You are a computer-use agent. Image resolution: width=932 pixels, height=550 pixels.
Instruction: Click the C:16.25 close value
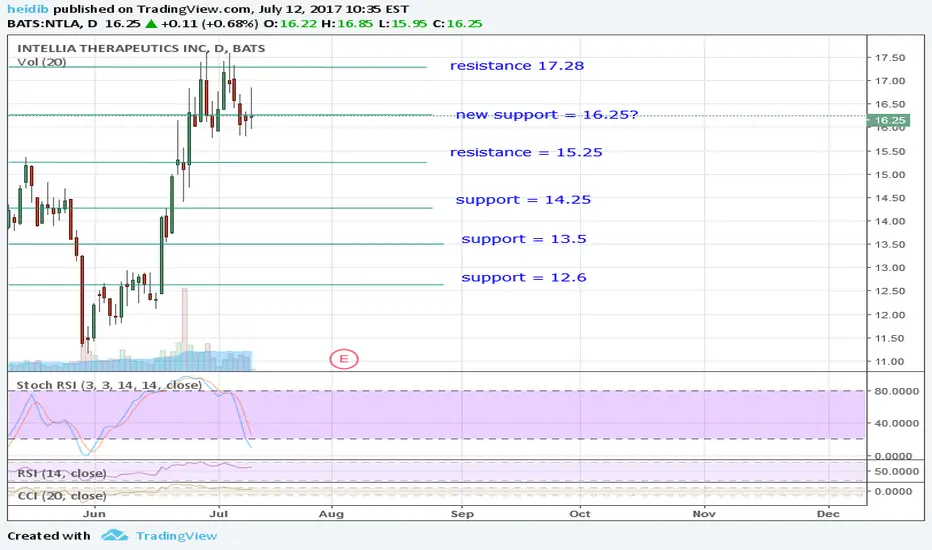tap(457, 24)
